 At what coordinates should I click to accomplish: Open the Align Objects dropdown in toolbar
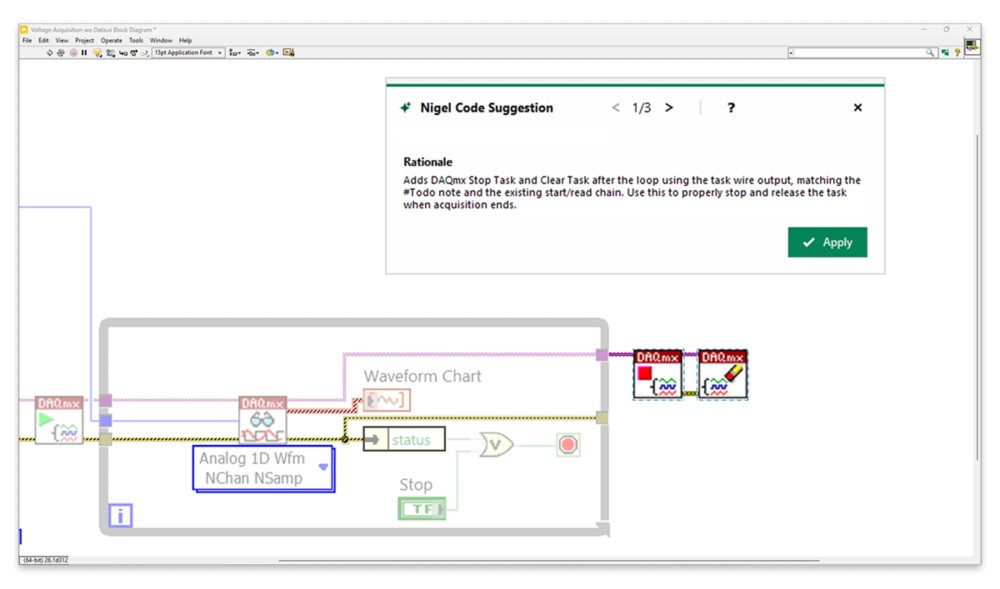pyautogui.click(x=235, y=53)
